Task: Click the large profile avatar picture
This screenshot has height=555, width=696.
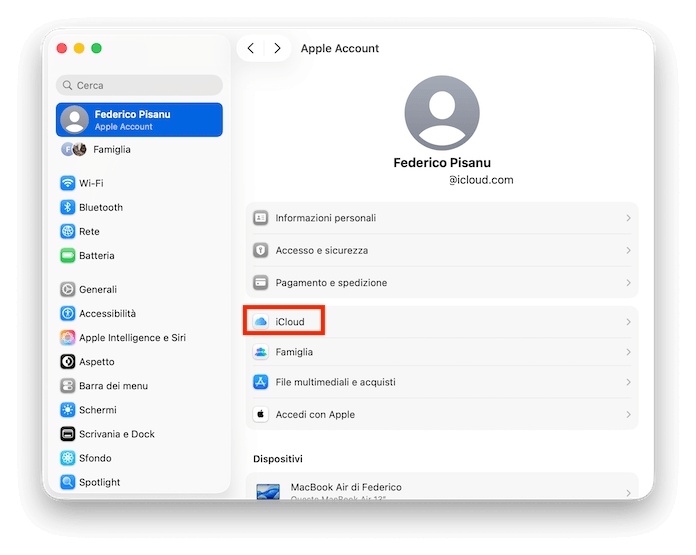Action: tap(442, 113)
